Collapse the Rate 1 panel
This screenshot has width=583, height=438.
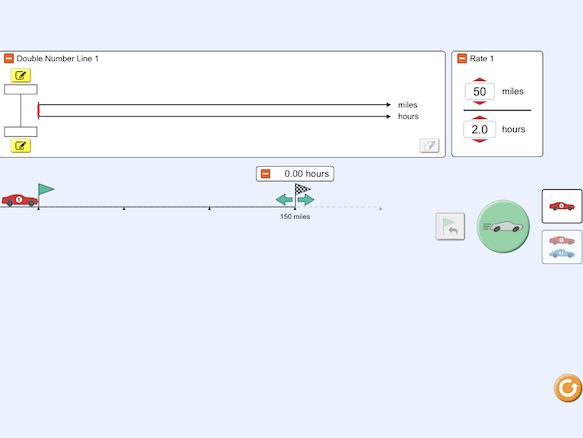462,58
